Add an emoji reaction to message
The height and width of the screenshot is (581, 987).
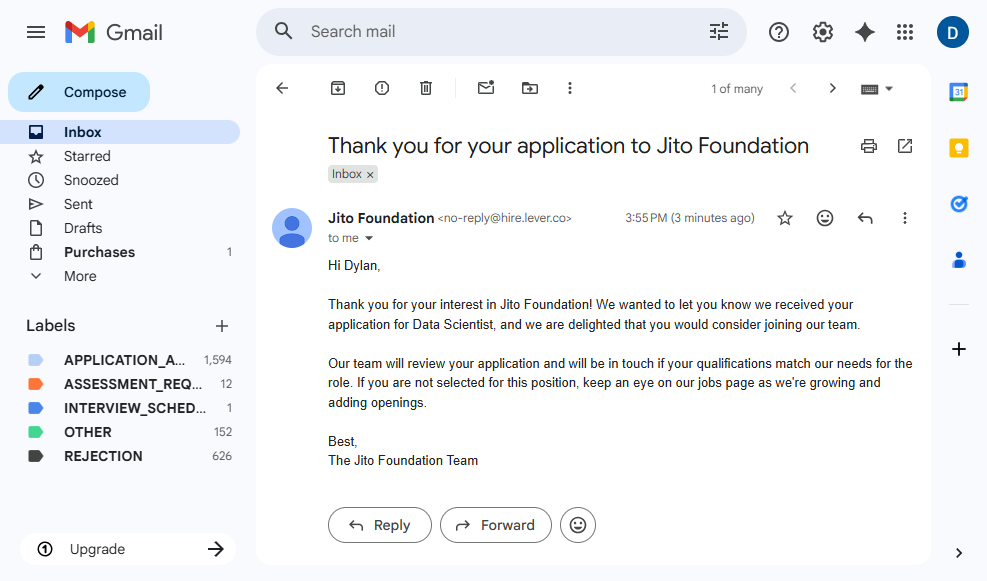(825, 218)
